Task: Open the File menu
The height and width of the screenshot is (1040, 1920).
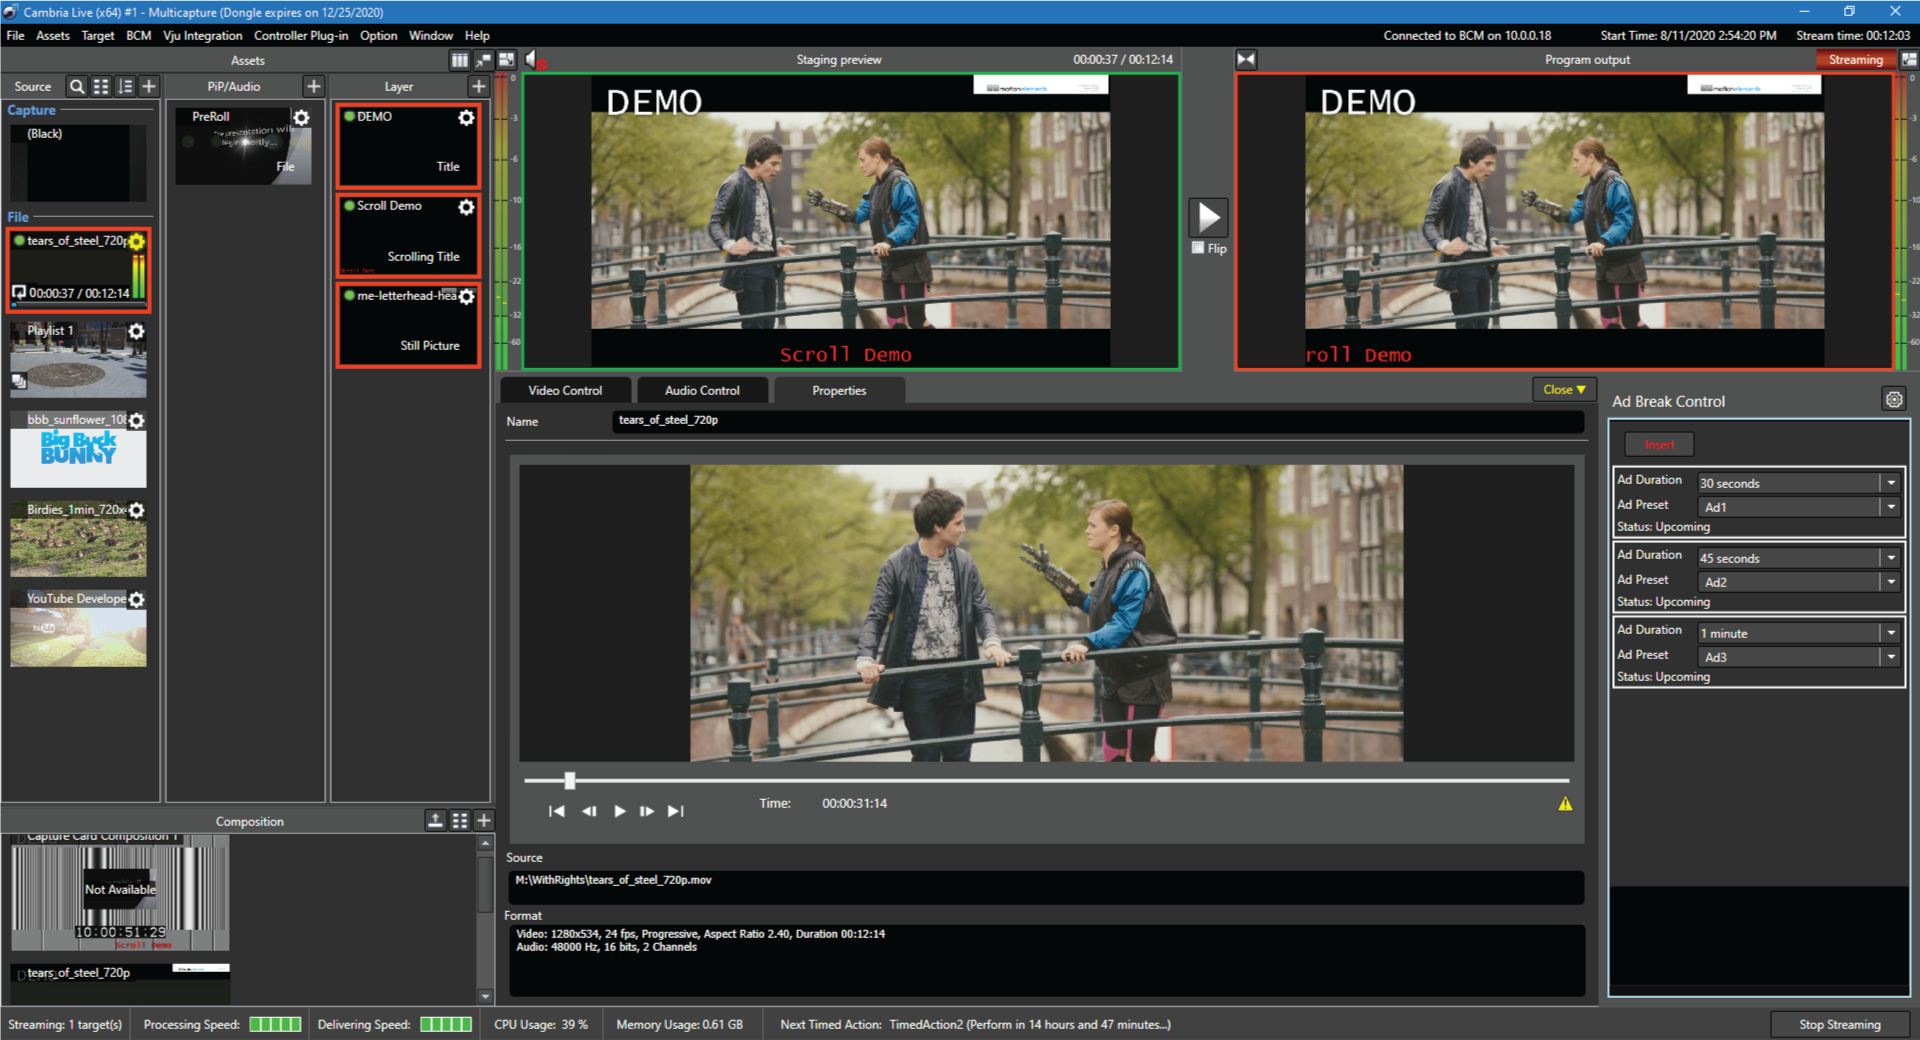Action: 15,35
